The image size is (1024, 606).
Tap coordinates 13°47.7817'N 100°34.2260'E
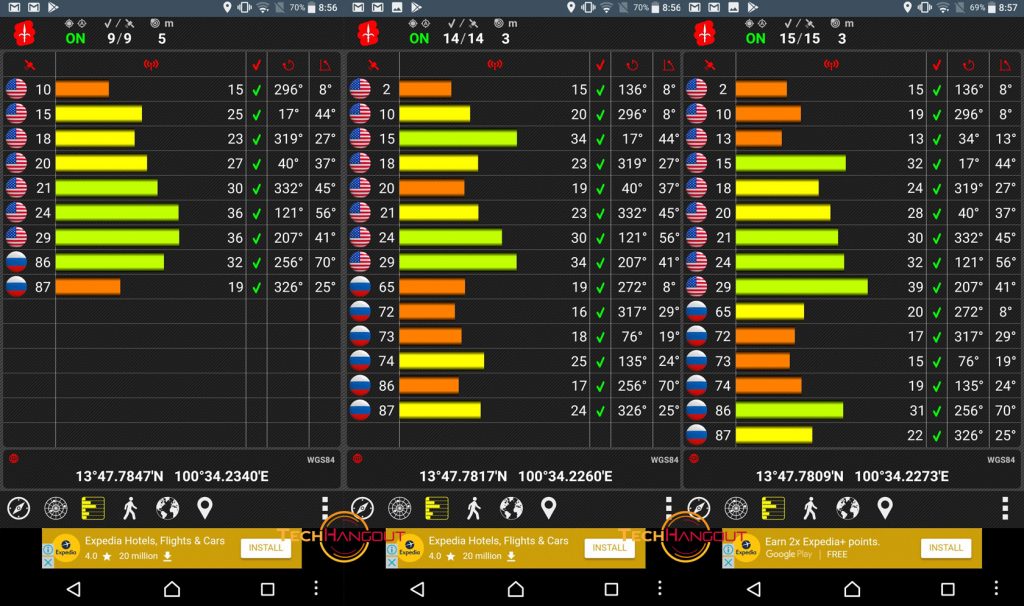[x=515, y=476]
